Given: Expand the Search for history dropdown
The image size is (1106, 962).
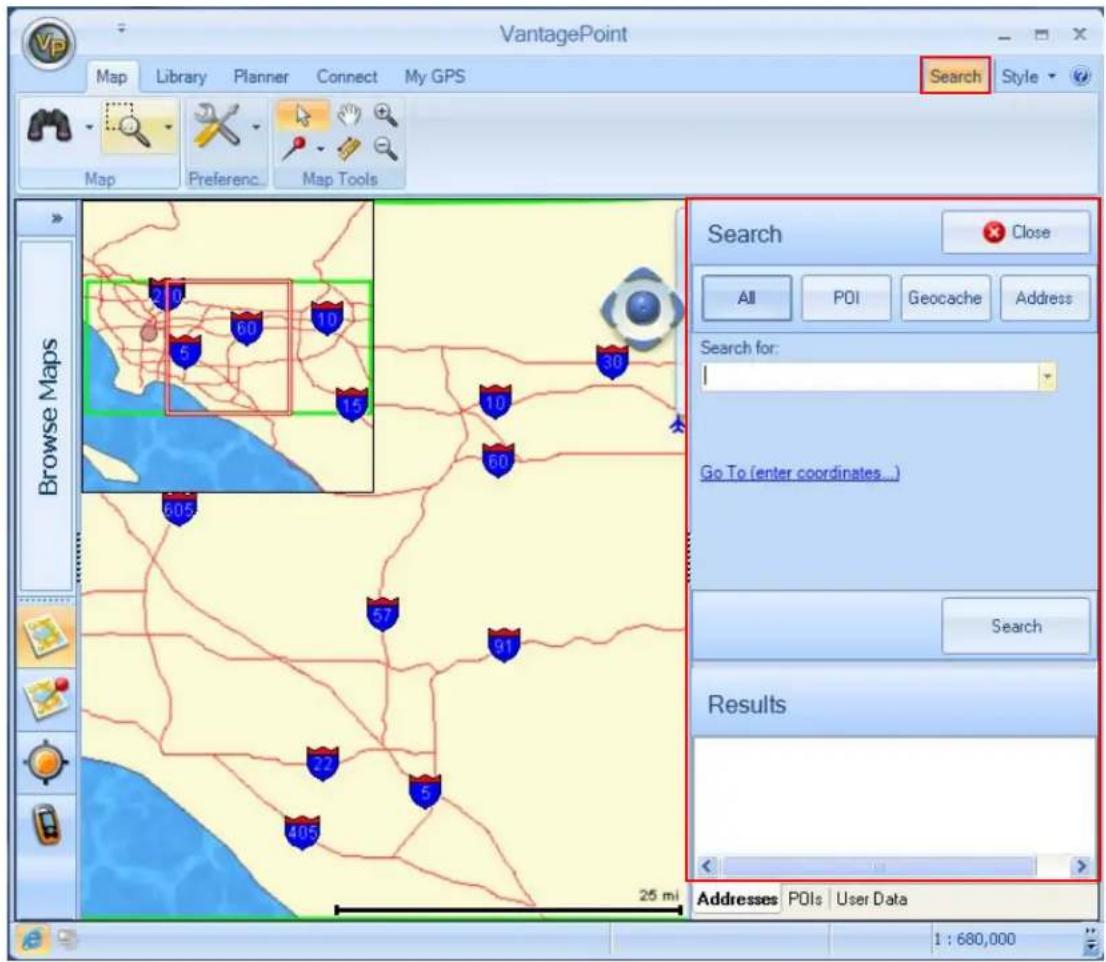Looking at the screenshot, I should pyautogui.click(x=1047, y=377).
